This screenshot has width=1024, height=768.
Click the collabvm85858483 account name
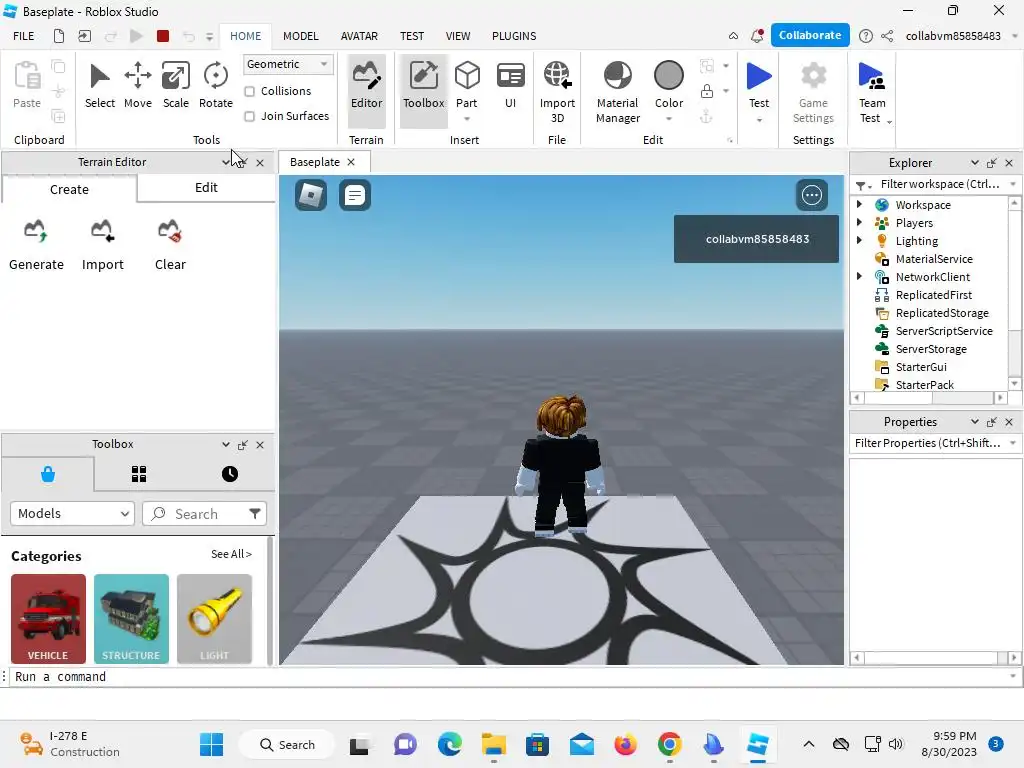pos(953,36)
